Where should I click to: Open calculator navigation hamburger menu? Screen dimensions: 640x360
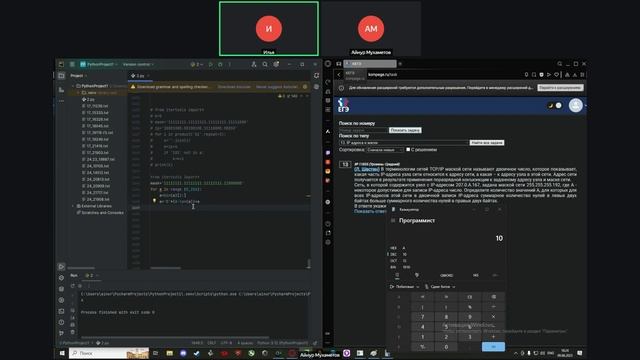coord(393,220)
